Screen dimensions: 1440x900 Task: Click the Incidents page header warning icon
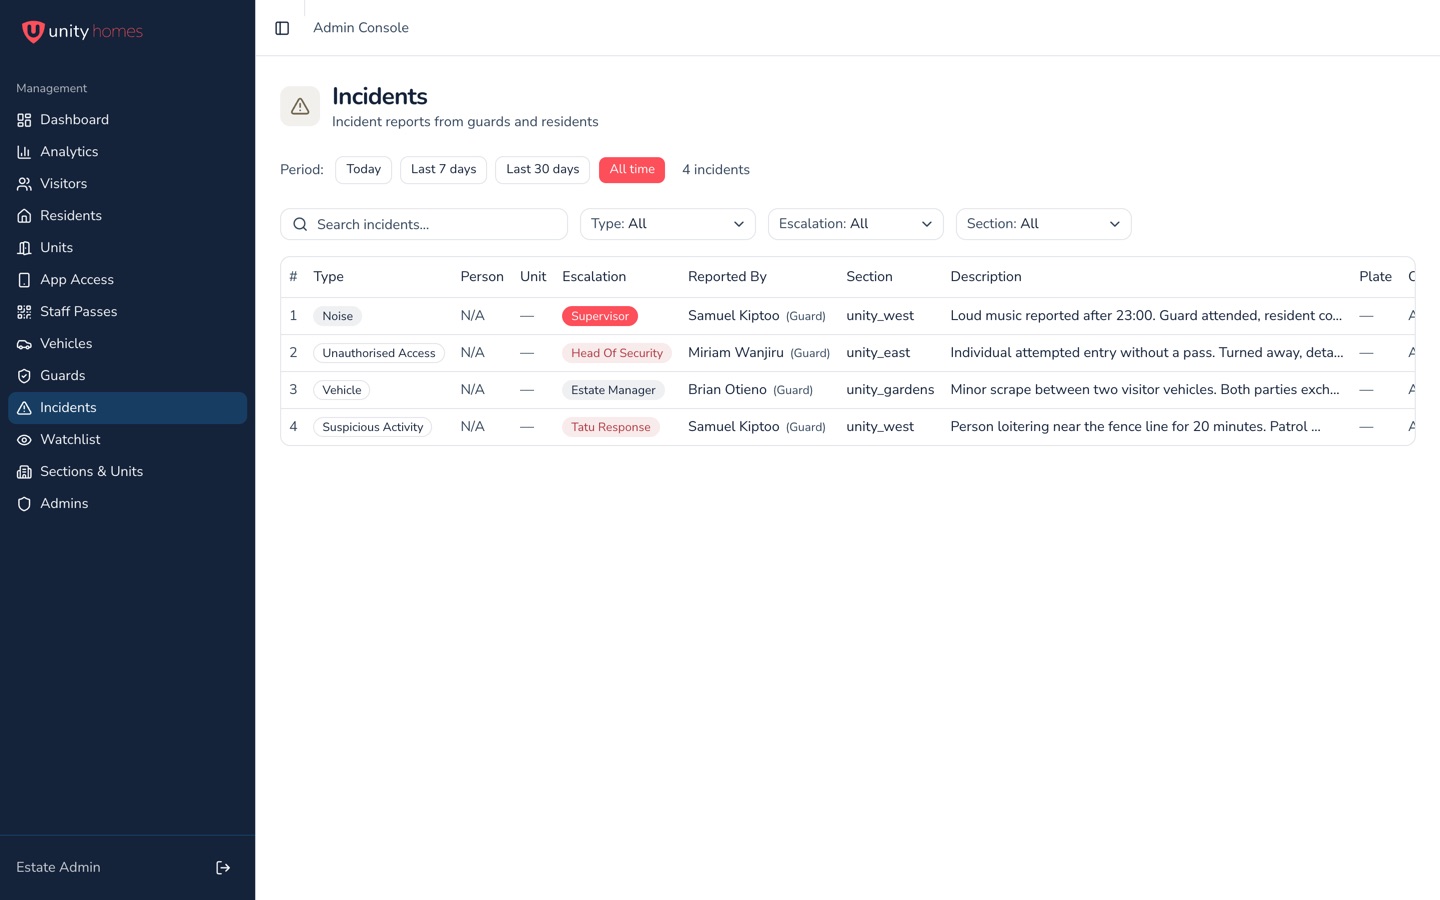(300, 106)
